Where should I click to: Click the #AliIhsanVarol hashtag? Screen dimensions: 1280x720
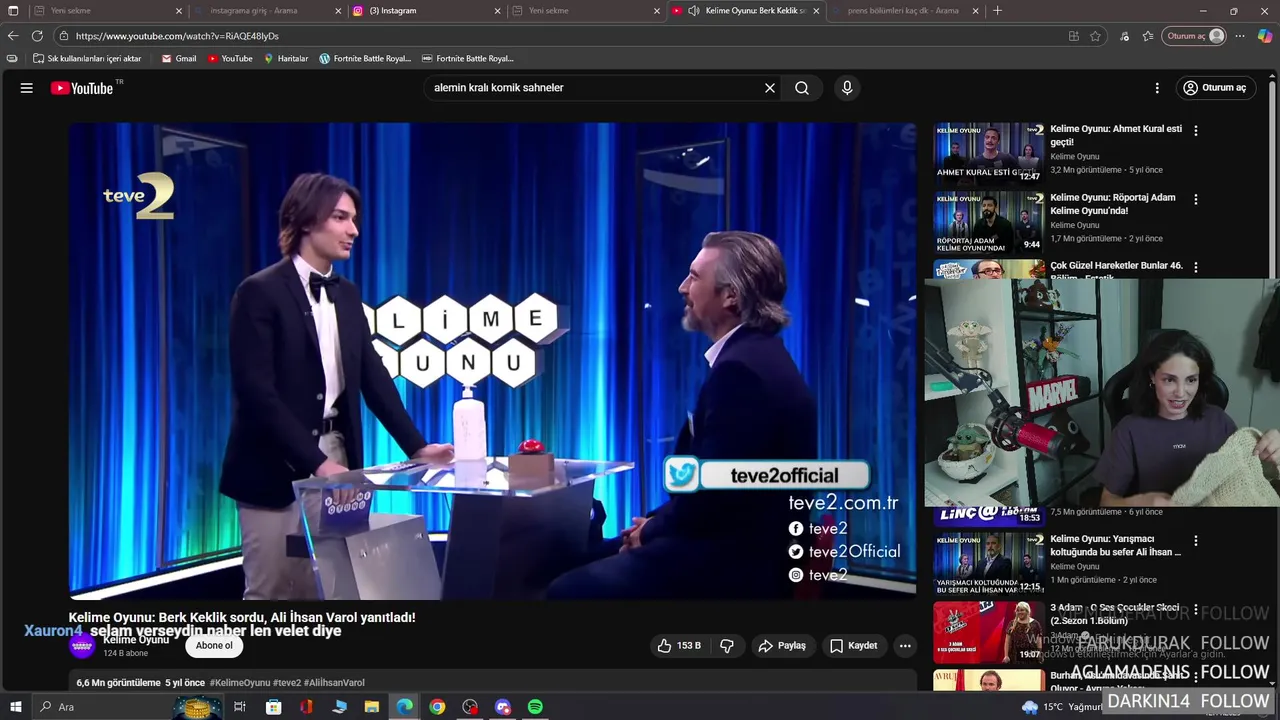coord(334,683)
